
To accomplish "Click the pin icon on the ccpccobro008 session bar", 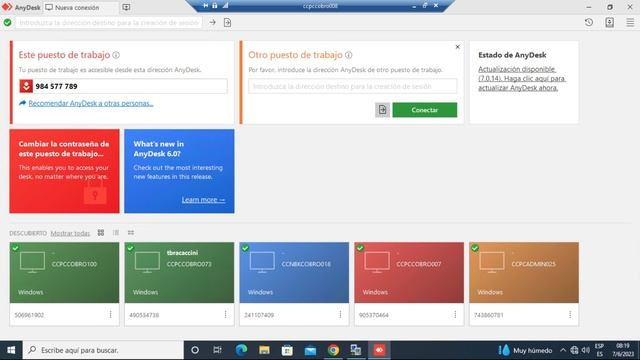I will [x=206, y=6].
